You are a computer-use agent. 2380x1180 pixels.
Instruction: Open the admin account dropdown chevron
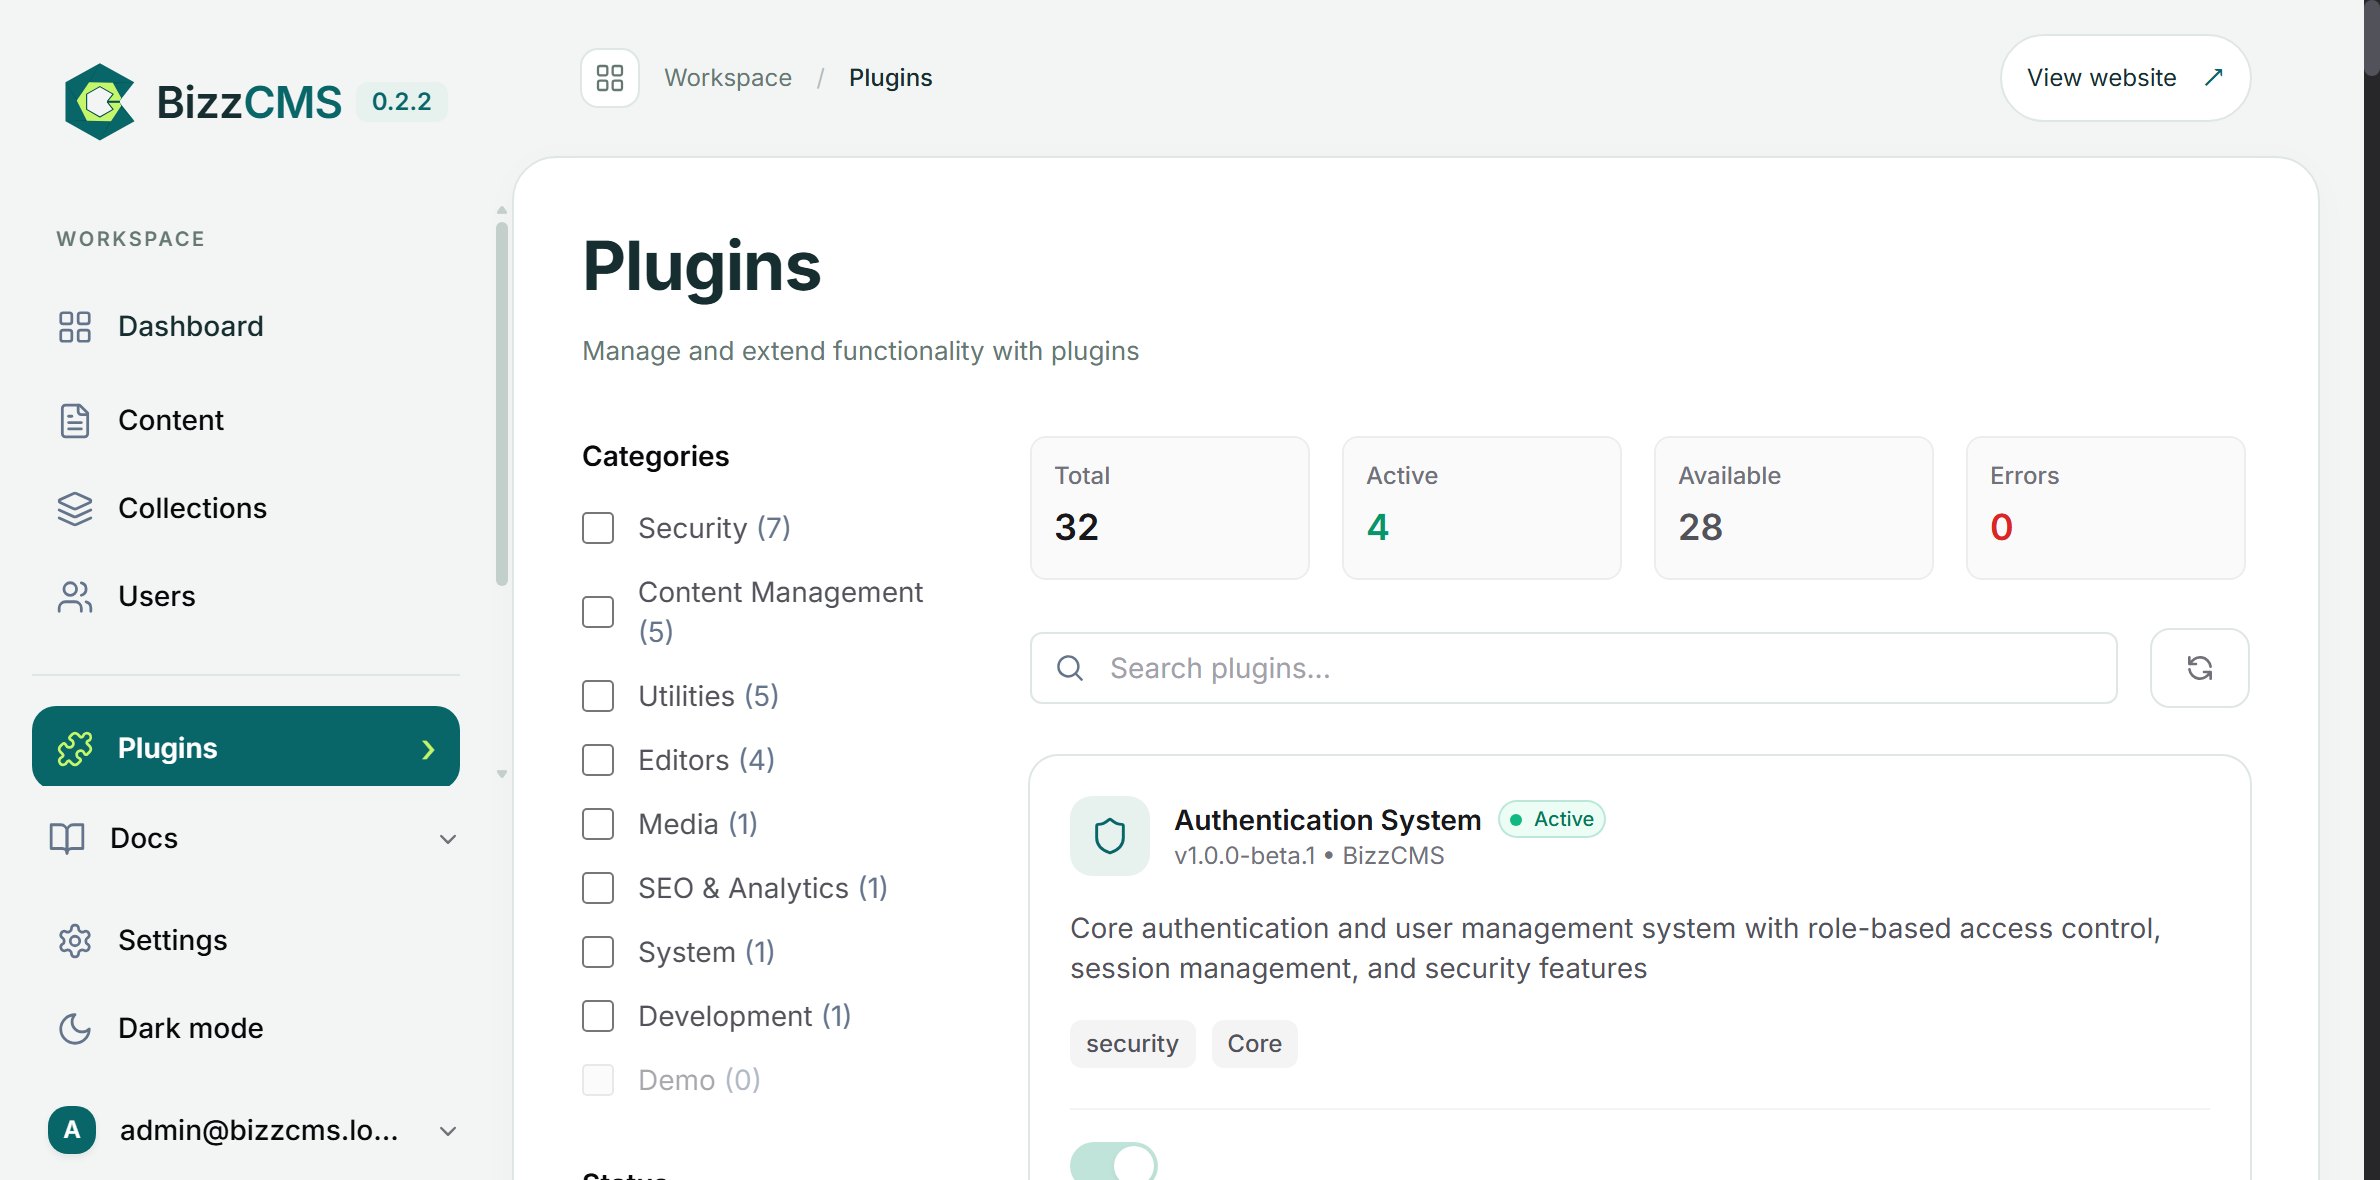click(448, 1131)
